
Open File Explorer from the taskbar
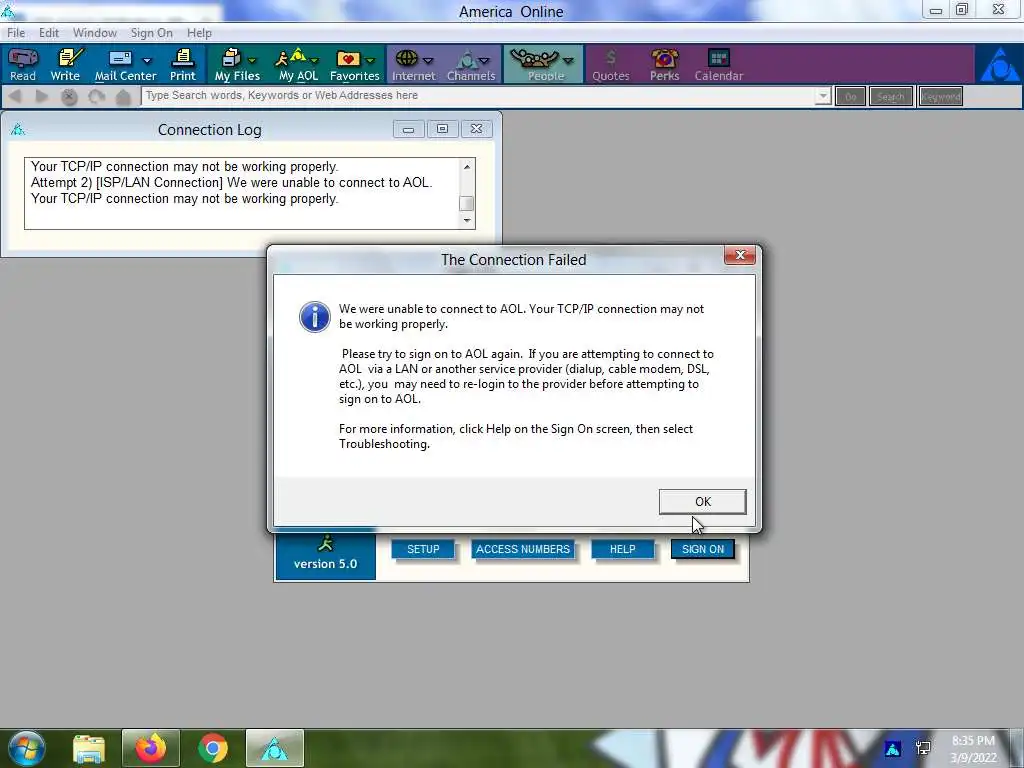pyautogui.click(x=89, y=748)
